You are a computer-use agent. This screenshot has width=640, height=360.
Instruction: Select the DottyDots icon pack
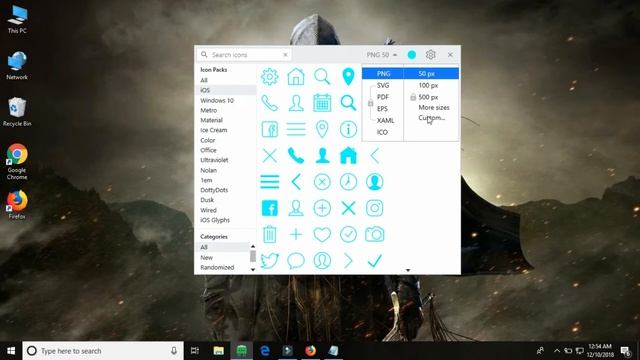click(x=214, y=190)
